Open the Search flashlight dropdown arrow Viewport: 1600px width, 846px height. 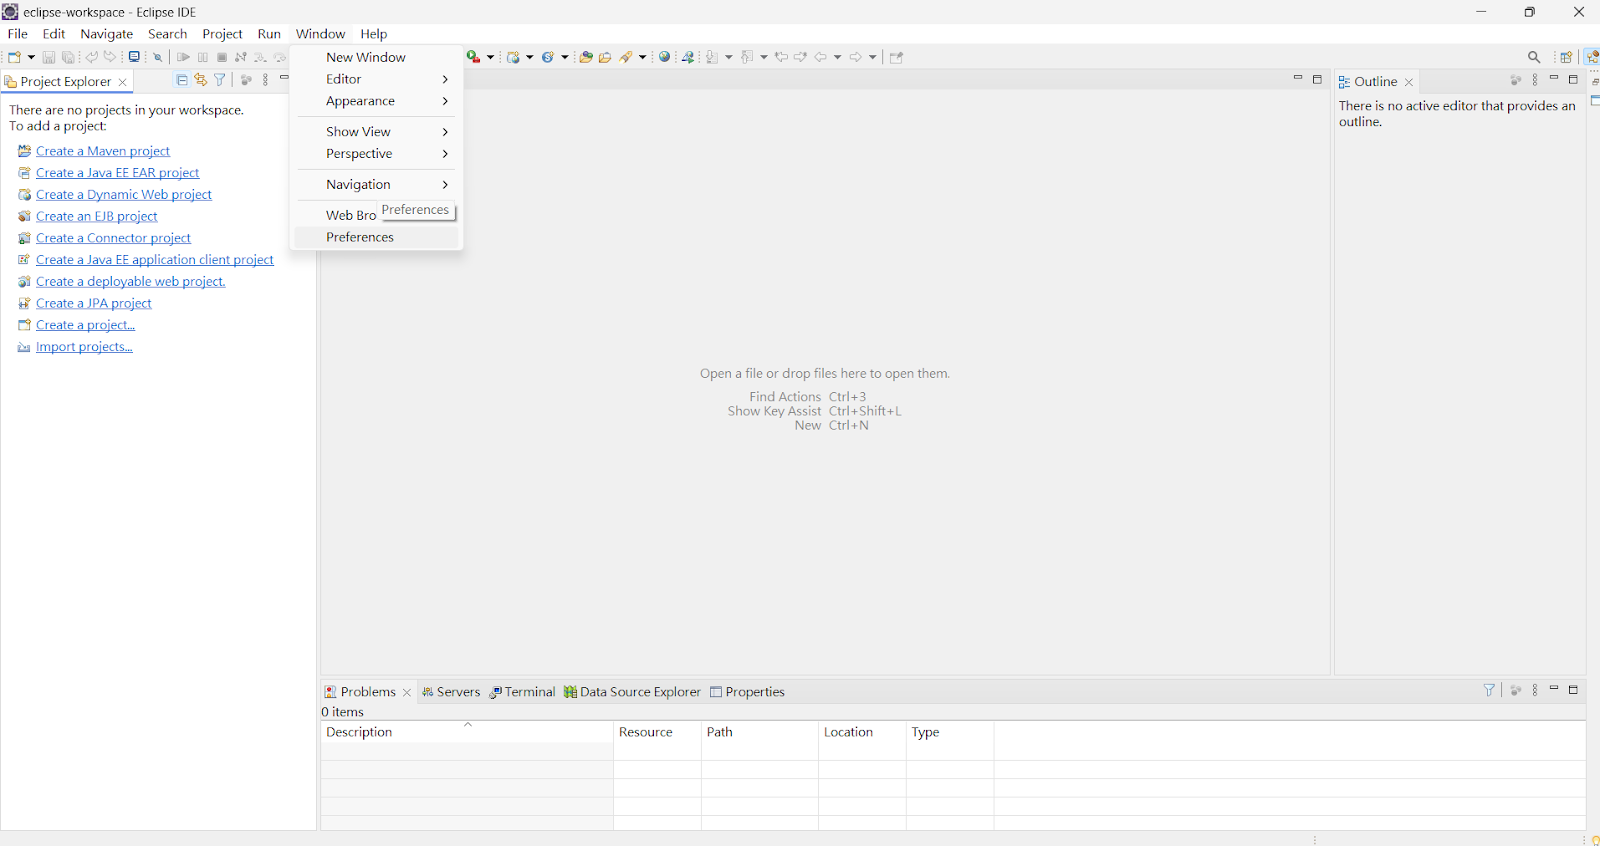(643, 57)
